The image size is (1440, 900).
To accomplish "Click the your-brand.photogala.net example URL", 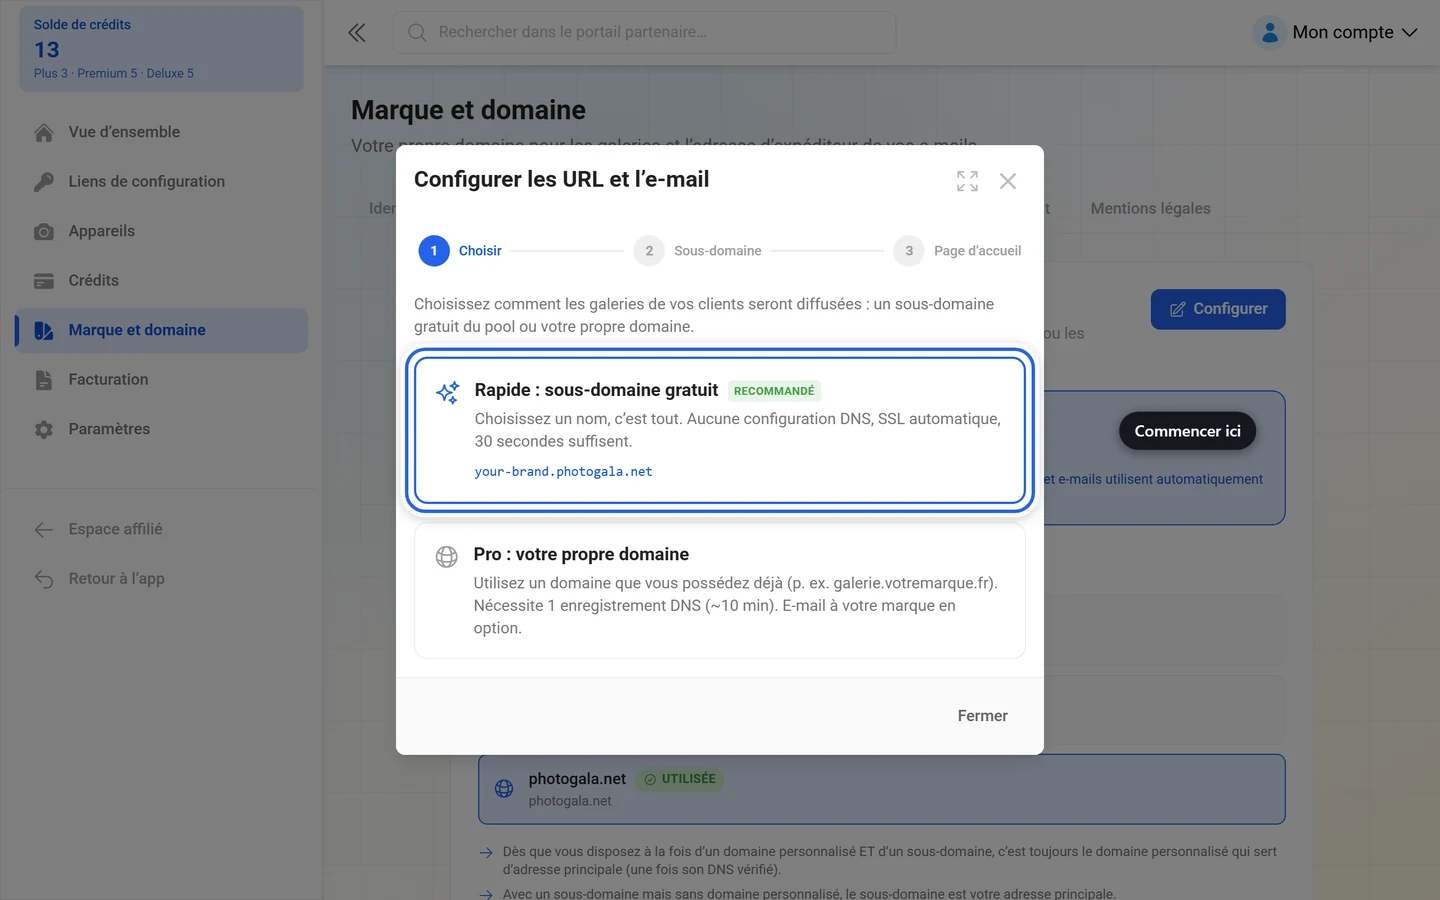I will 563,472.
